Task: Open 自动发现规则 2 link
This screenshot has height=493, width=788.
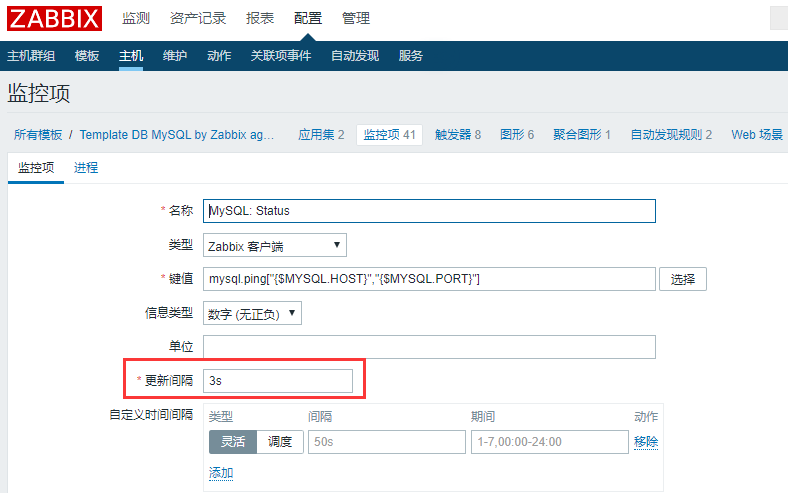Action: click(x=671, y=135)
